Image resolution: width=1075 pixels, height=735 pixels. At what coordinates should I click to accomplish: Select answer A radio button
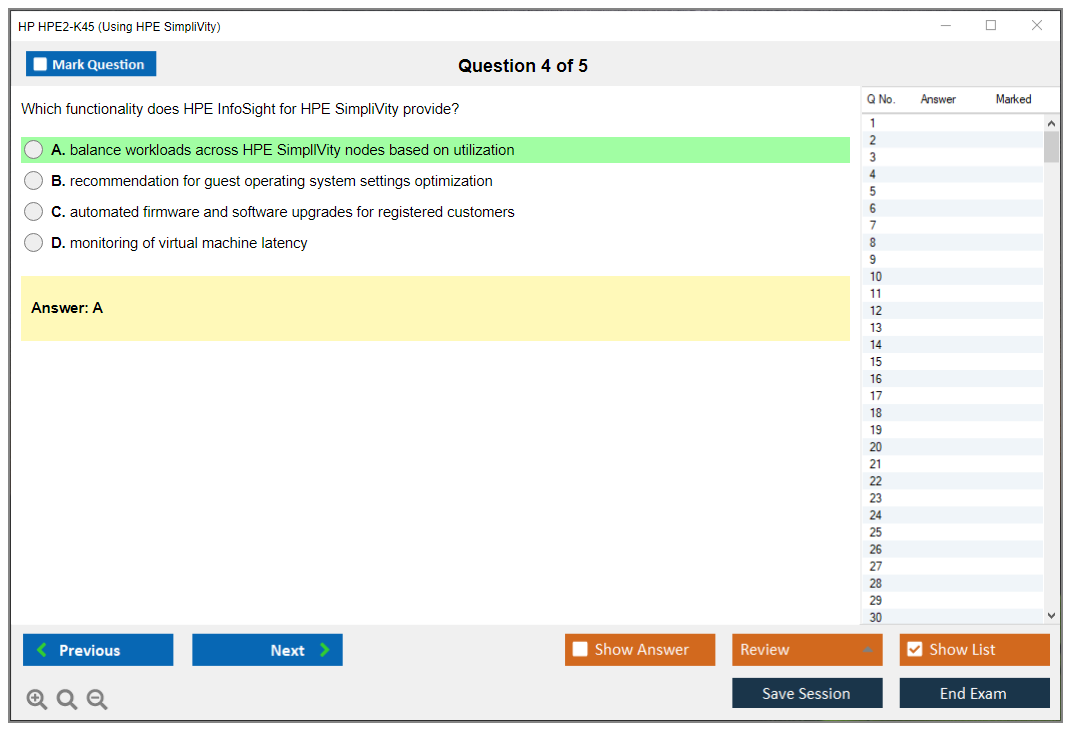(x=34, y=150)
